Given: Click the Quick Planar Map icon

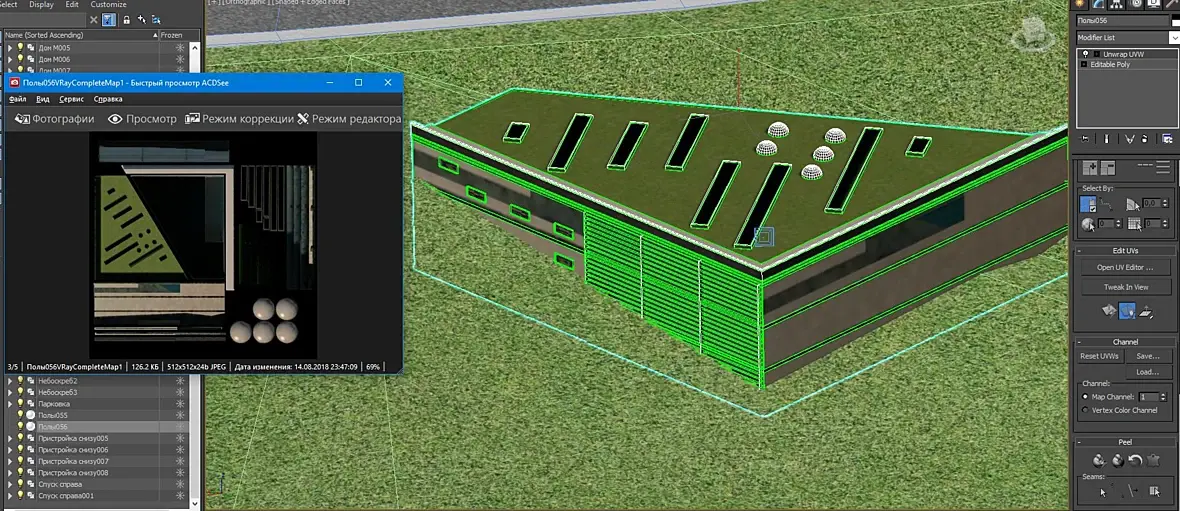Looking at the screenshot, I should click(1108, 311).
